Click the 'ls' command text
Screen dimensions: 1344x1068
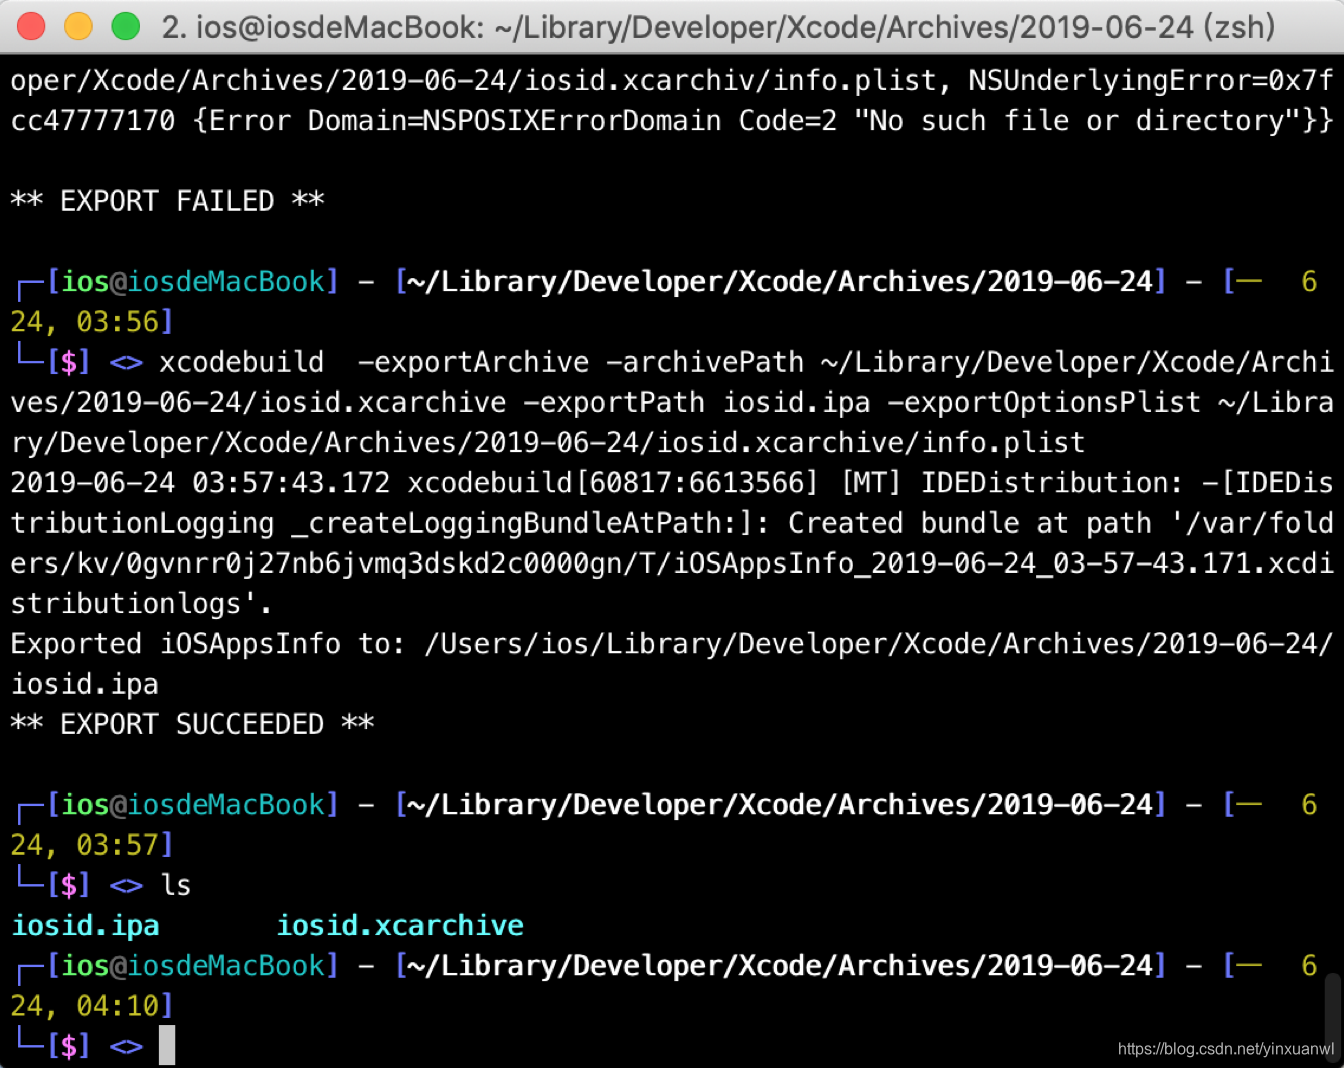(x=176, y=885)
